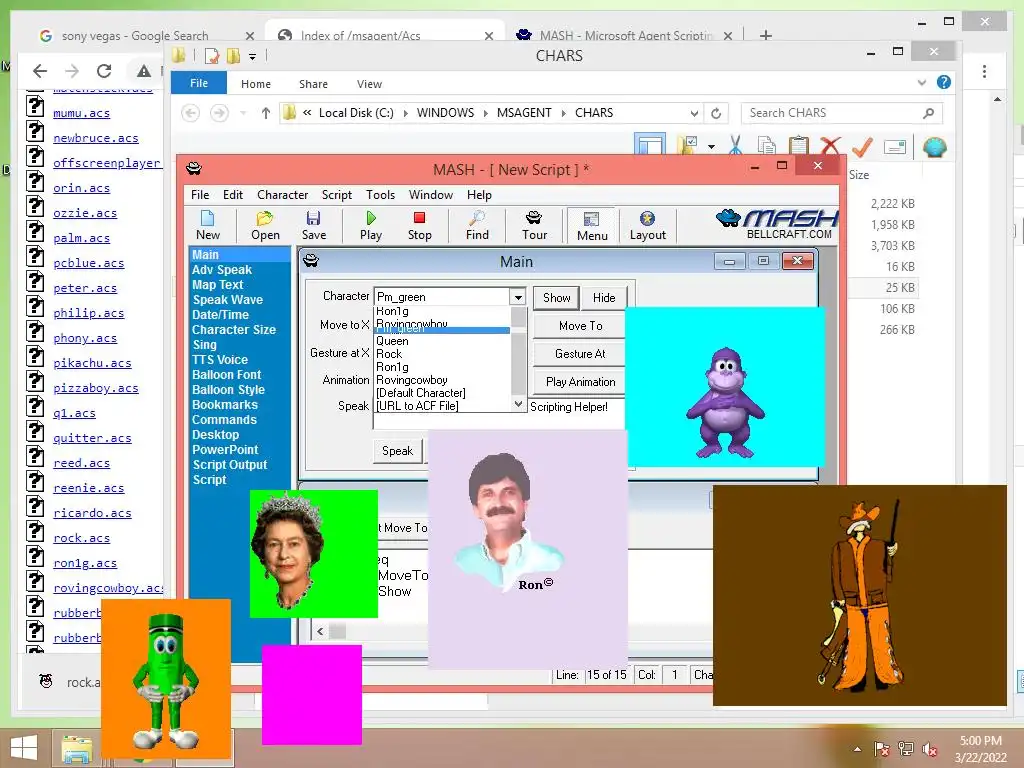The height and width of the screenshot is (768, 1024).
Task: Choose Rock from the character dropdown list
Action: pyautogui.click(x=389, y=354)
